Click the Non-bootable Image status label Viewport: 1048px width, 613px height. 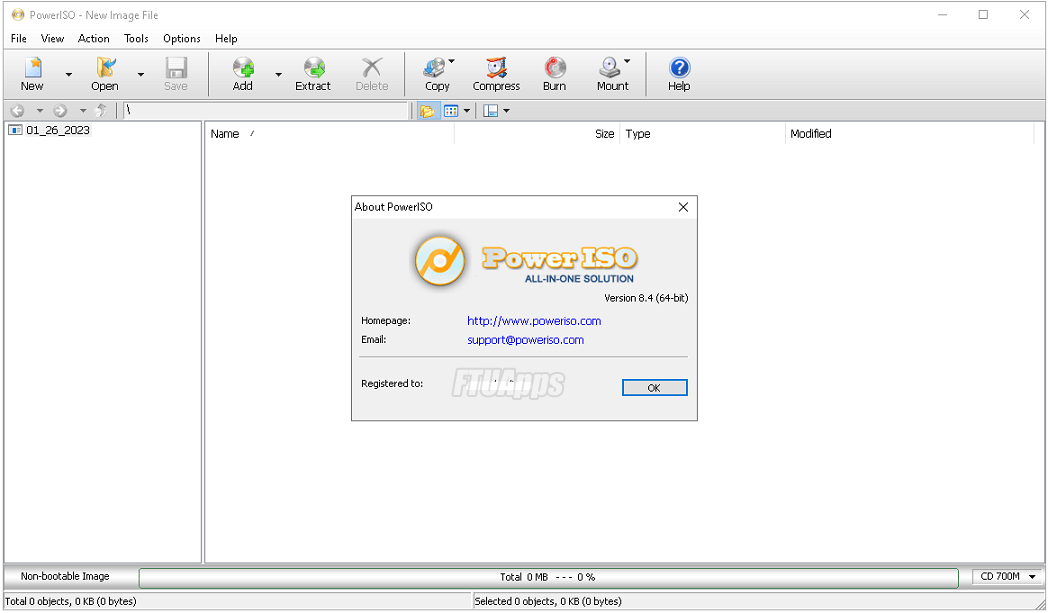tap(65, 576)
